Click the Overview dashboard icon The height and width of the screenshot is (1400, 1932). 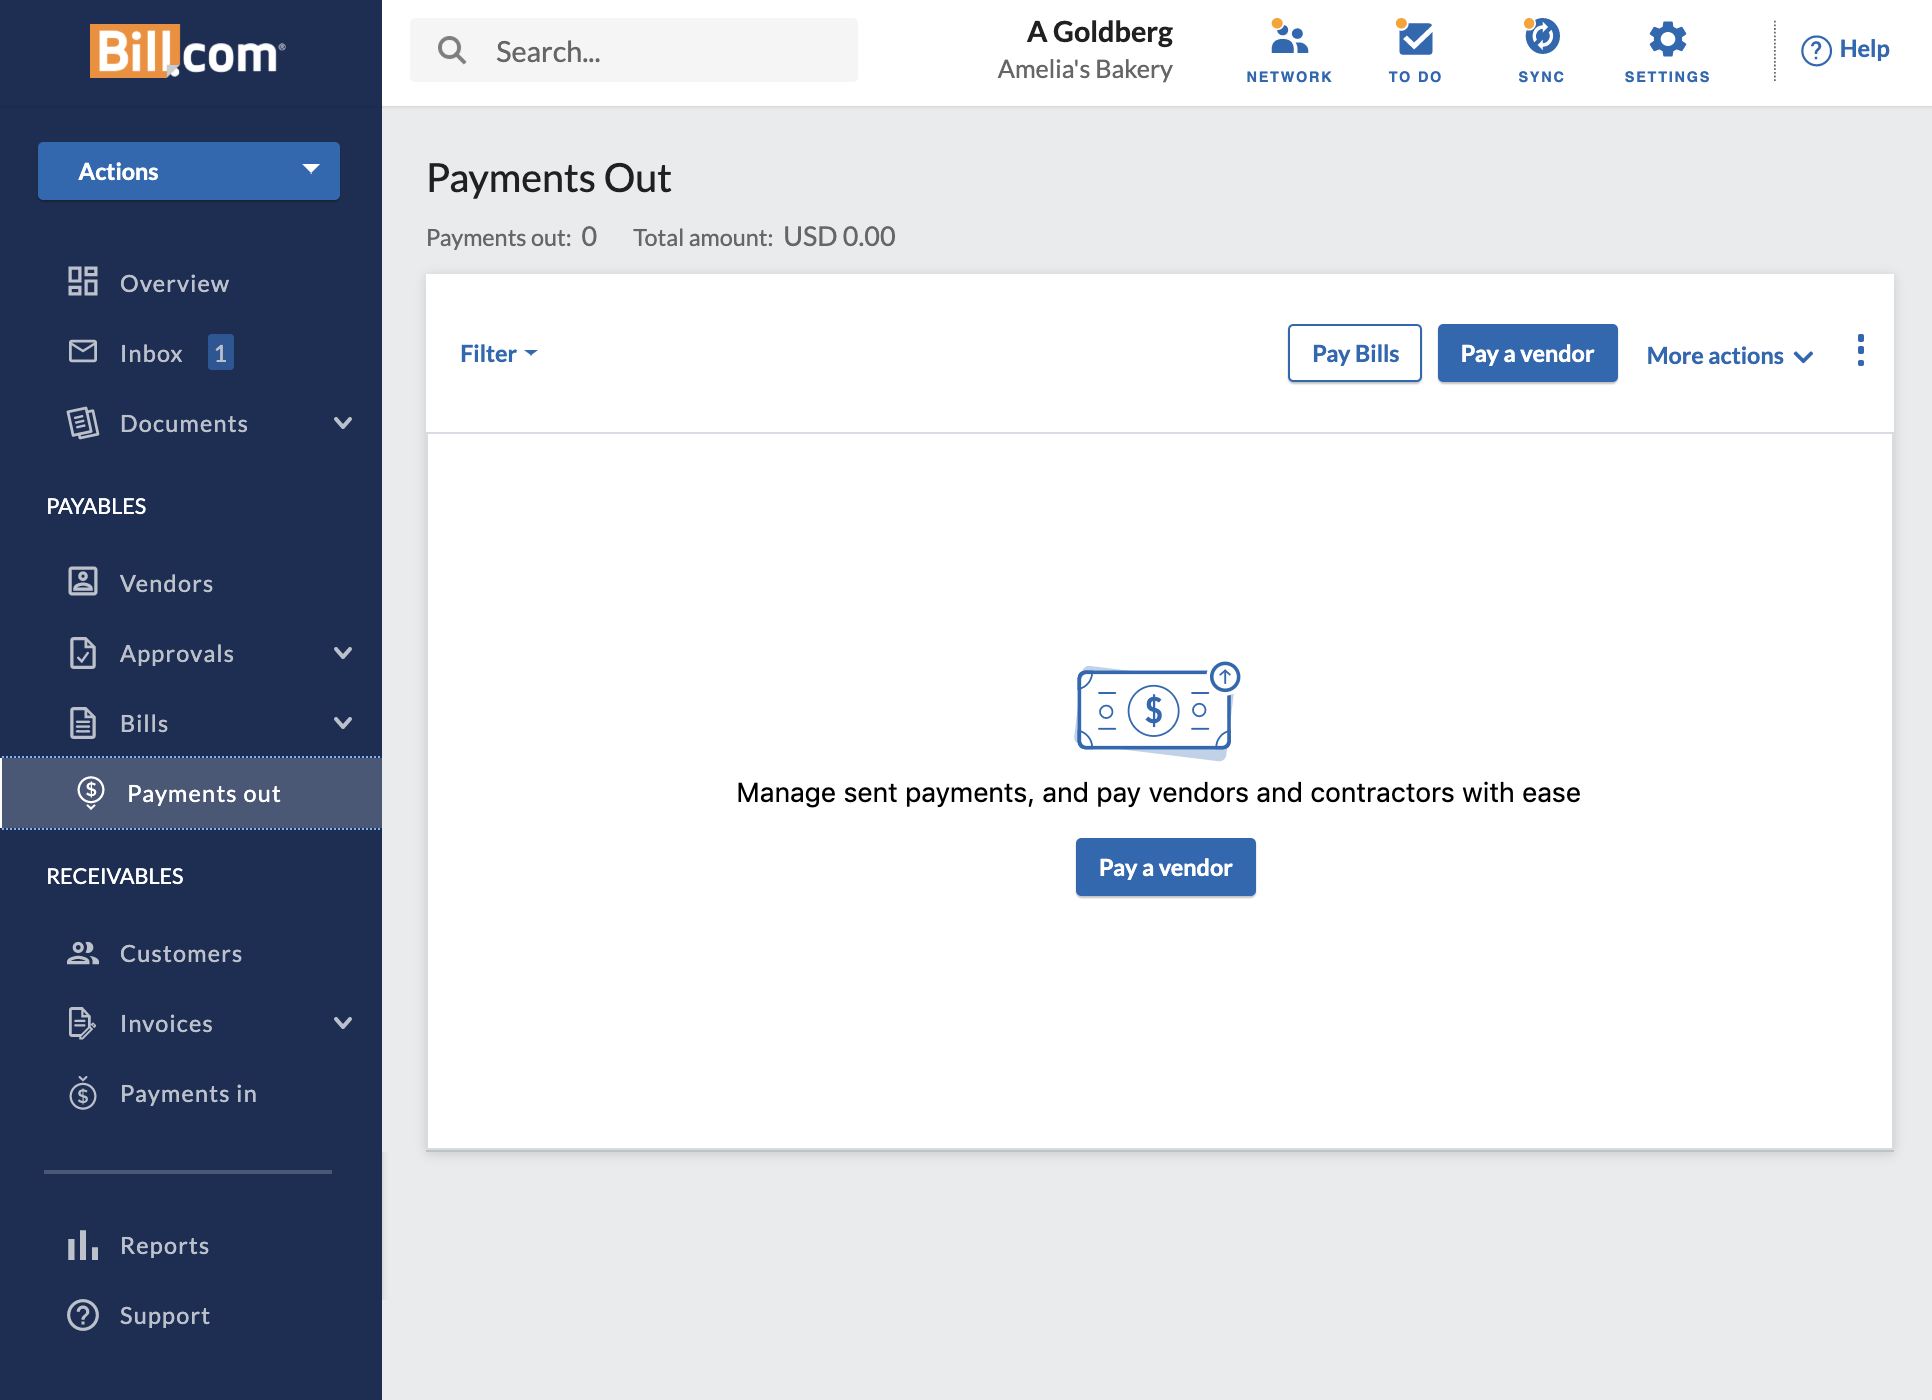click(83, 282)
